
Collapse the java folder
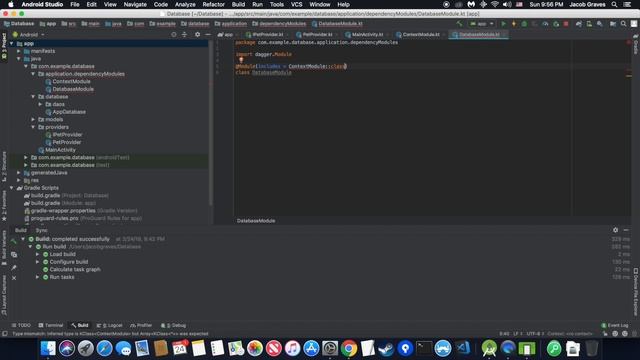click(19, 59)
